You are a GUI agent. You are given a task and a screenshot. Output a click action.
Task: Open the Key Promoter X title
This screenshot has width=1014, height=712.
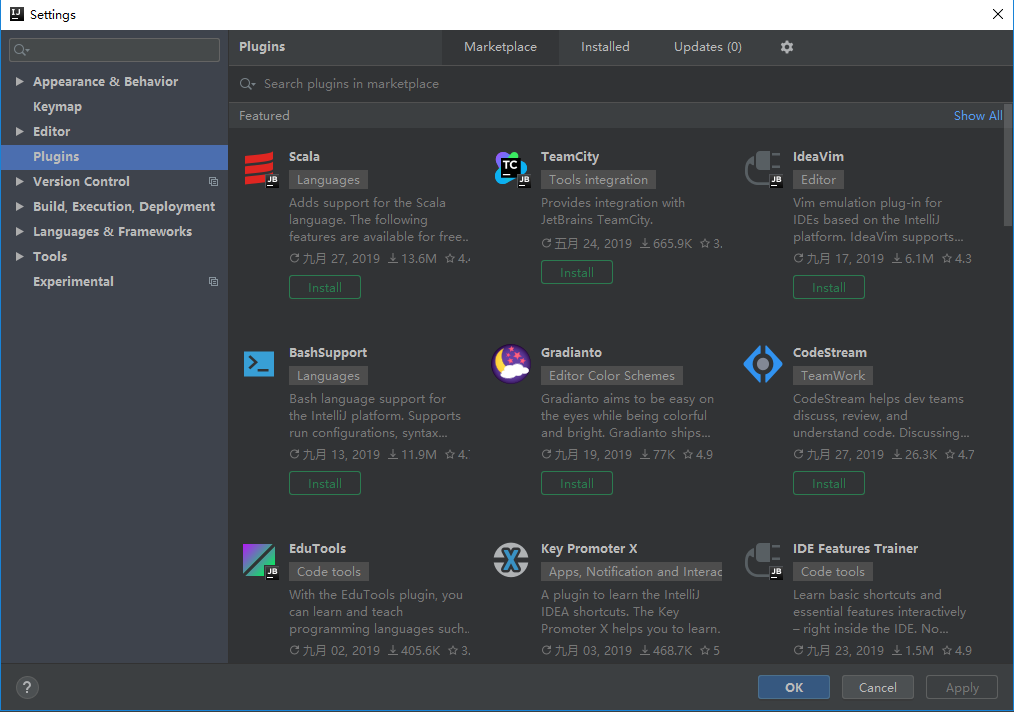(589, 548)
